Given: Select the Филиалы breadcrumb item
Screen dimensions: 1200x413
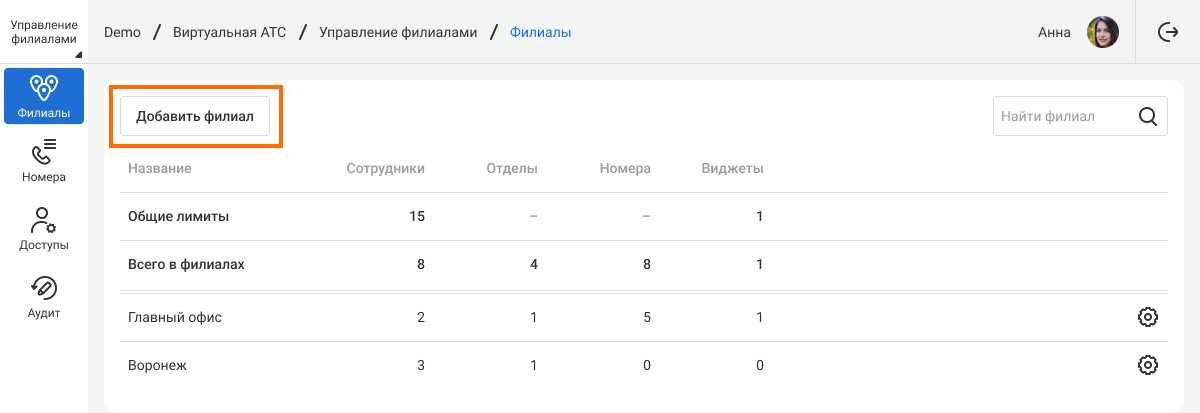Looking at the screenshot, I should click(x=540, y=32).
